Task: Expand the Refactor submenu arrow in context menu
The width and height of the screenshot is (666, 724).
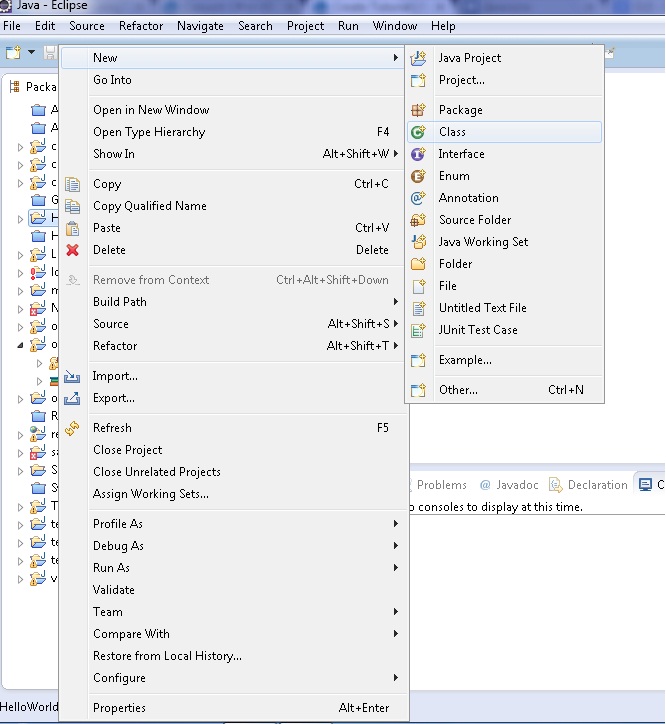Action: (396, 345)
